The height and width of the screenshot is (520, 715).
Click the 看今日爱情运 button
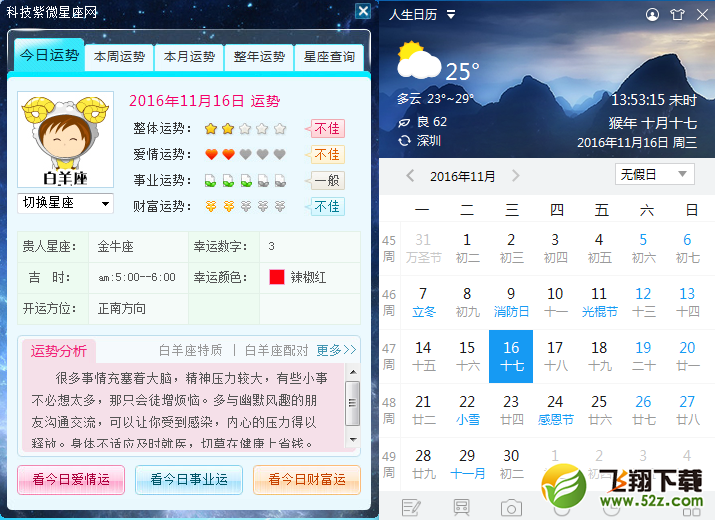click(71, 480)
